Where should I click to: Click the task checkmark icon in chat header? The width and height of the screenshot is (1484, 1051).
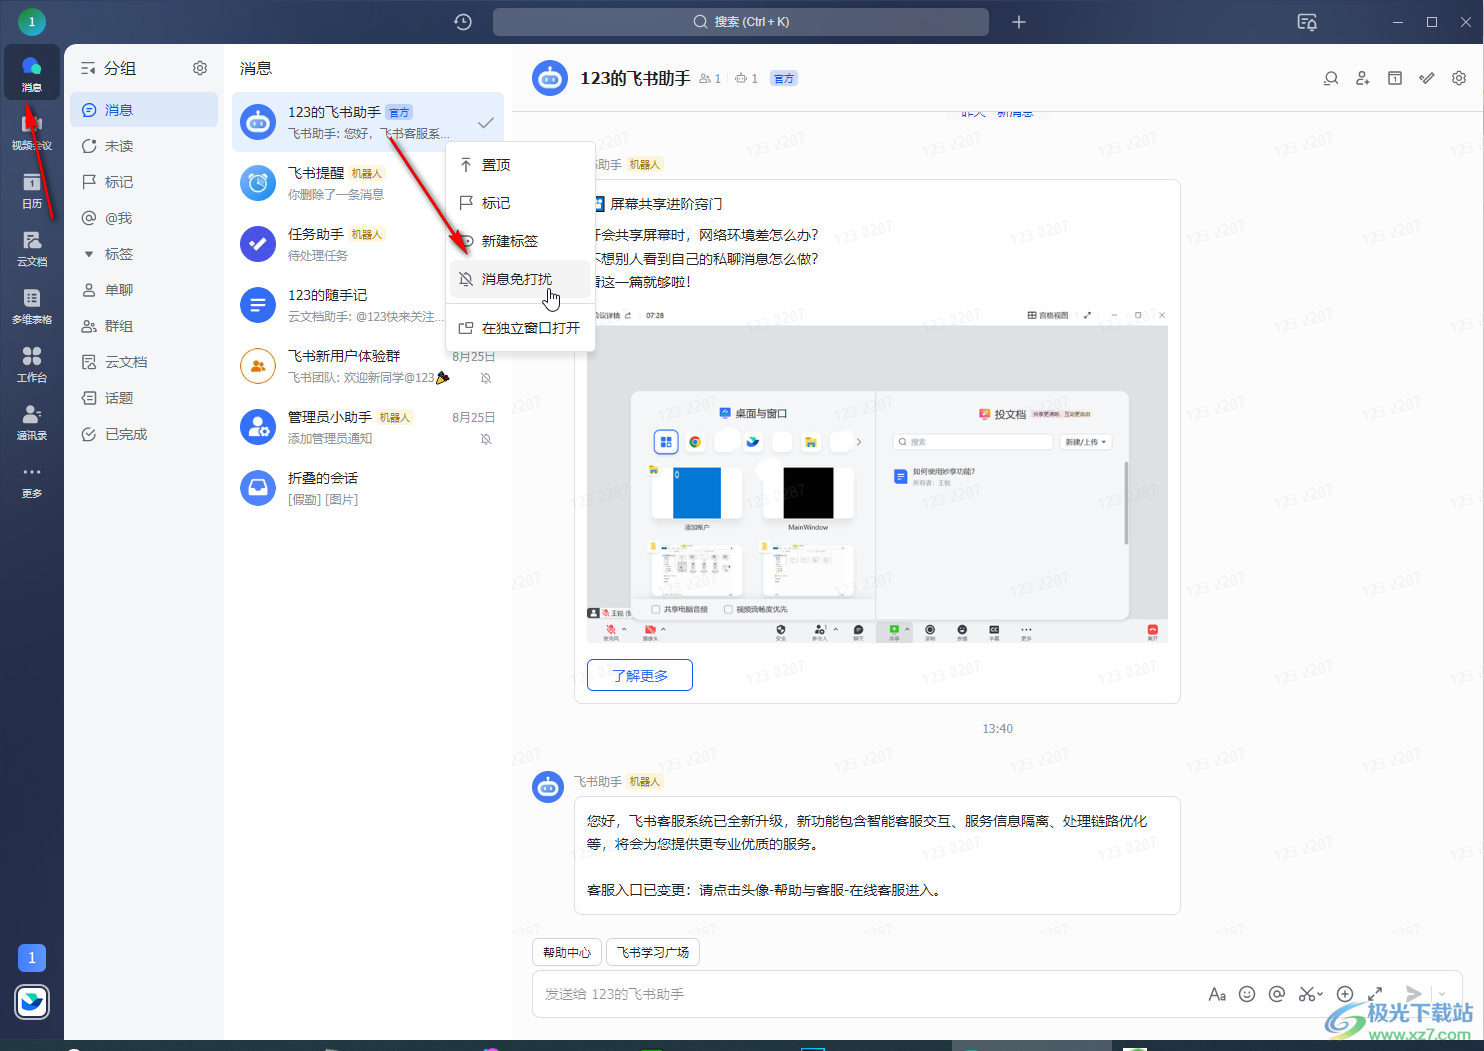point(1427,78)
